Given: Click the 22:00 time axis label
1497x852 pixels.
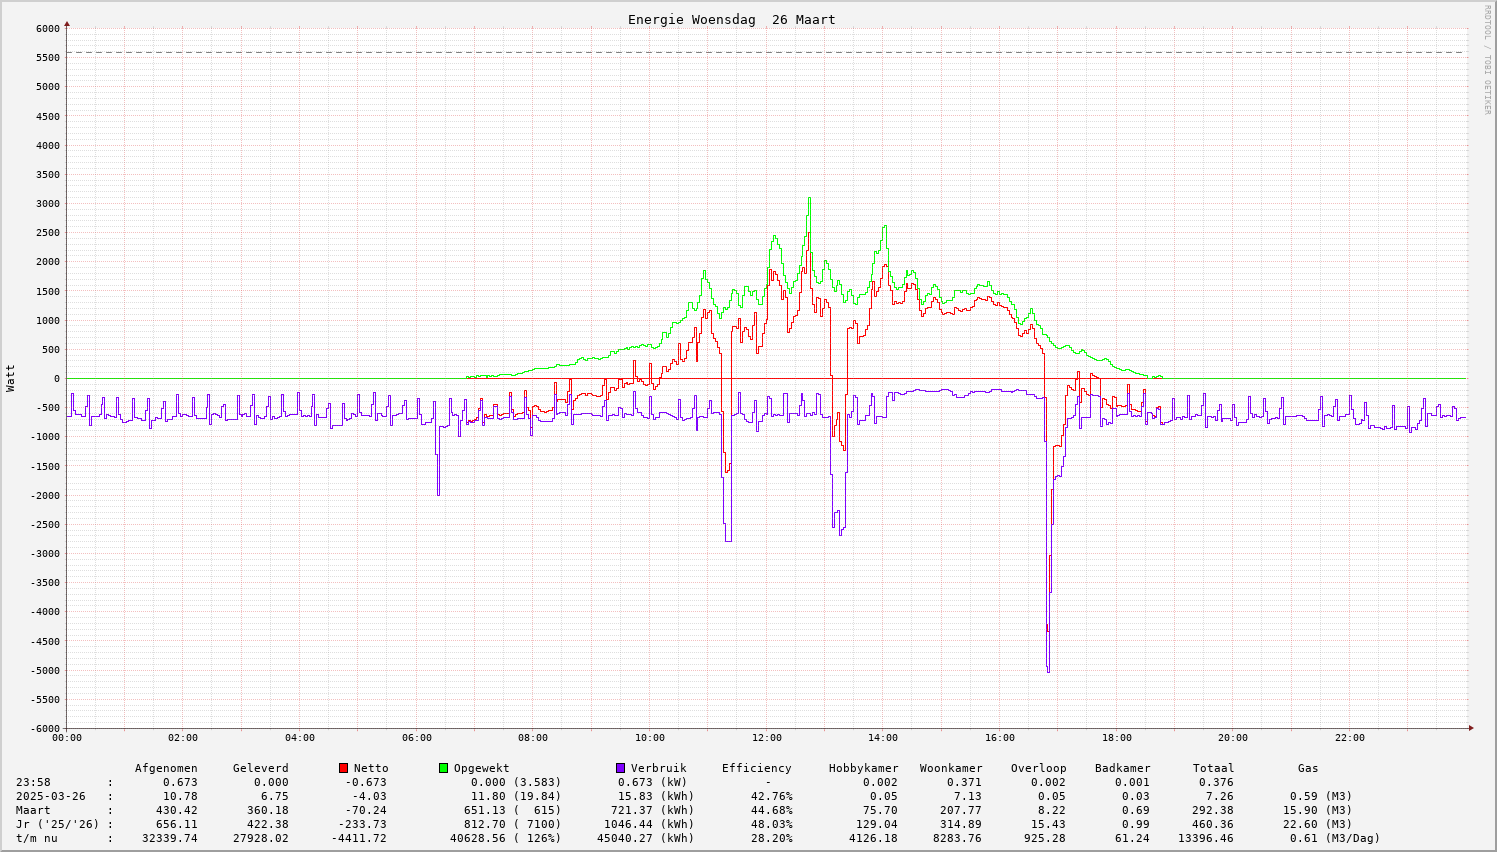Looking at the screenshot, I should click(x=1349, y=738).
